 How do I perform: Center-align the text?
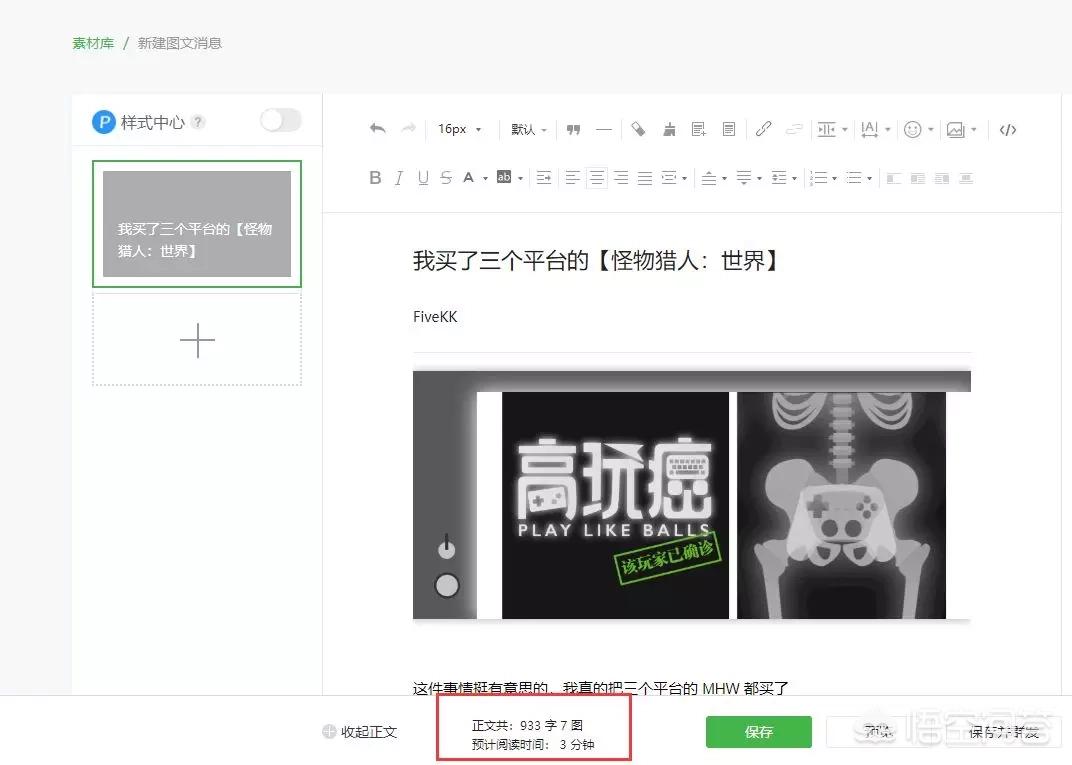coord(597,178)
